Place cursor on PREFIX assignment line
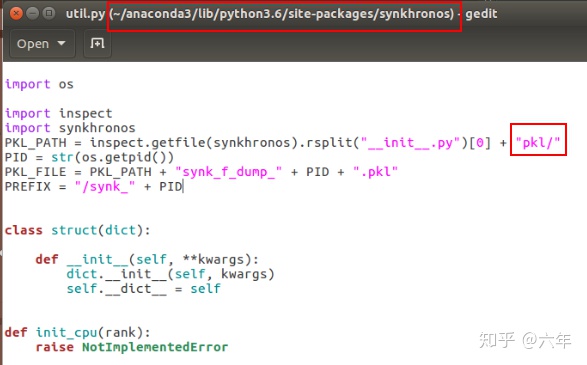The height and width of the screenshot is (365, 587). (x=93, y=186)
